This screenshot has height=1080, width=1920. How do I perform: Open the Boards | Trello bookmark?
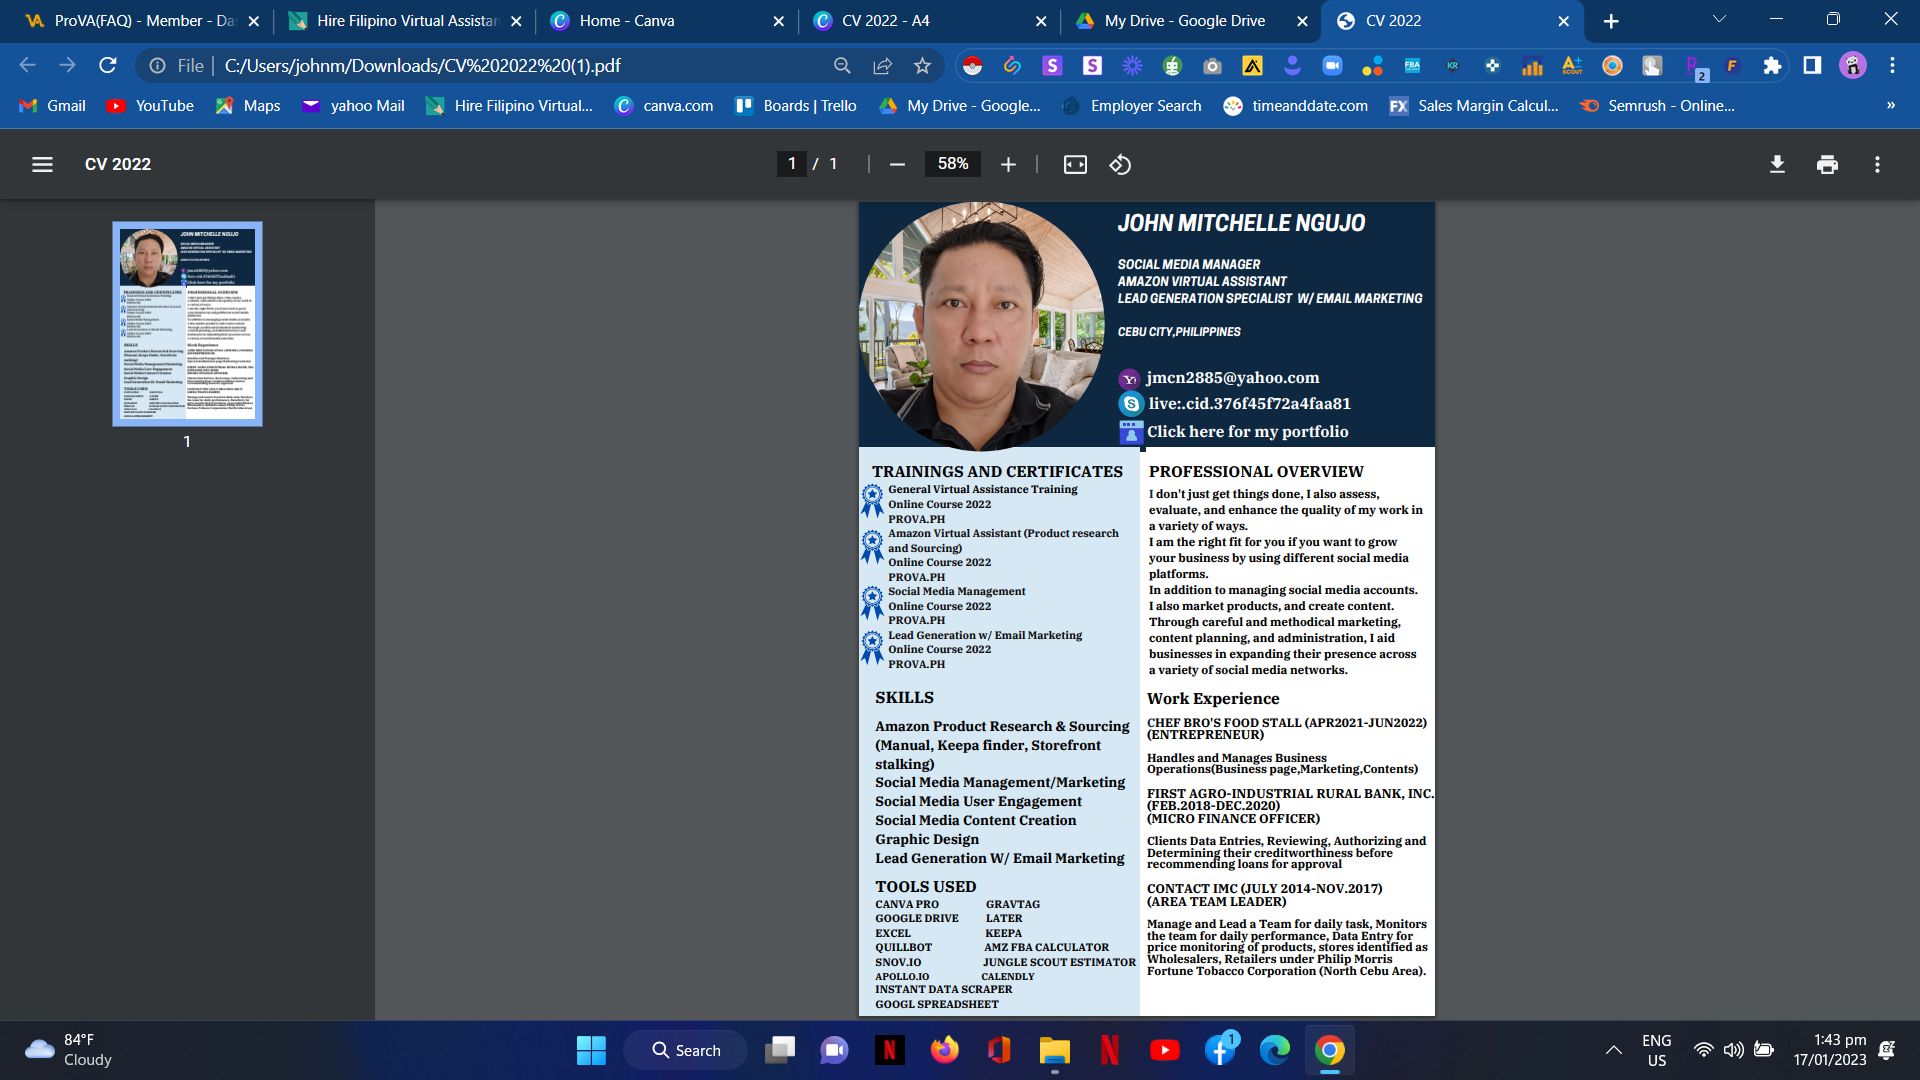click(x=796, y=105)
